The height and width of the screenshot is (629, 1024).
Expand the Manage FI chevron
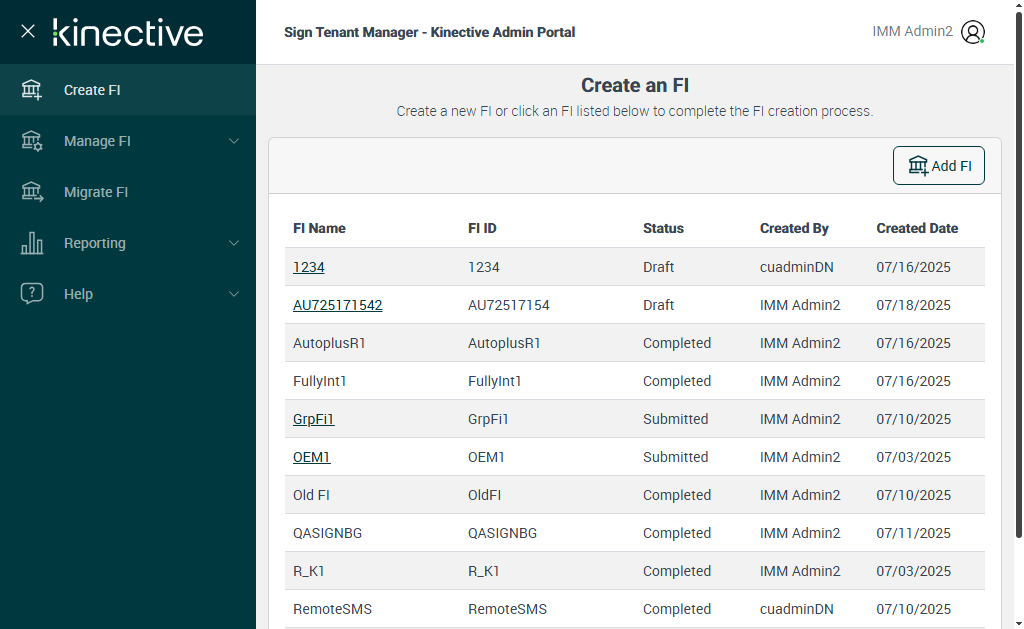point(234,141)
